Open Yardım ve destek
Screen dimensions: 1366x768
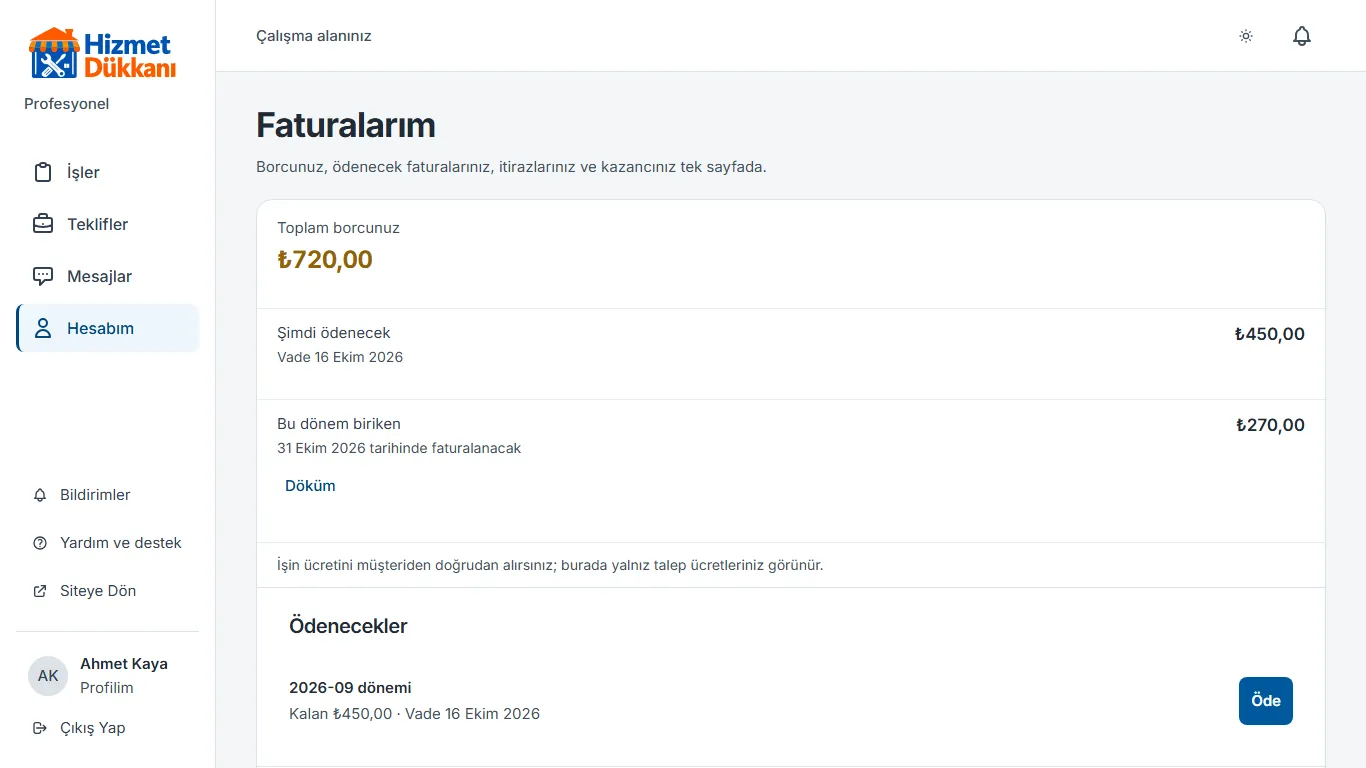pyautogui.click(x=108, y=543)
